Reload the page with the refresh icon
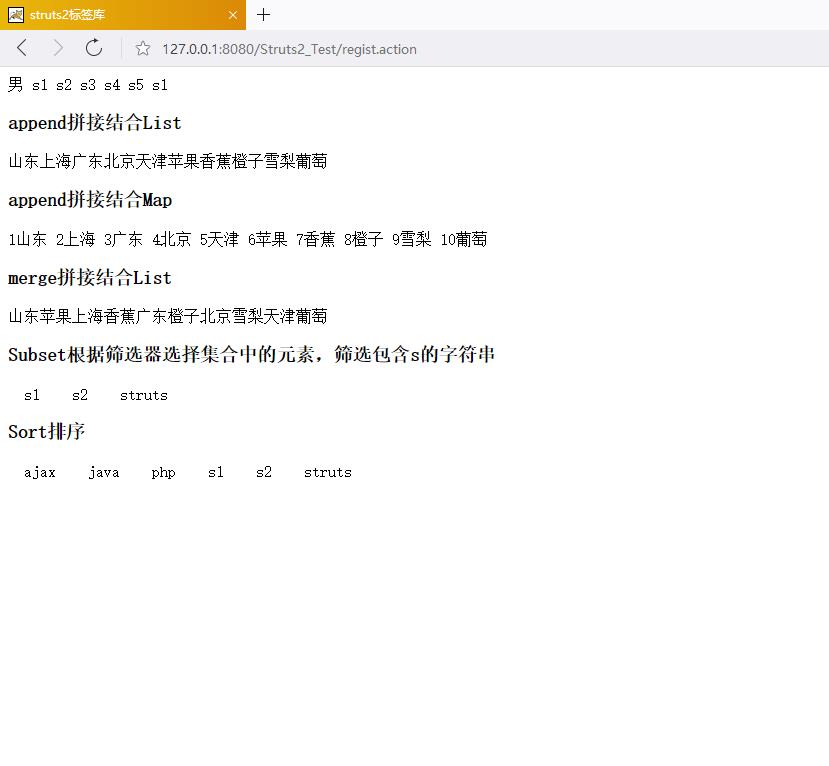The width and height of the screenshot is (829, 766). 94,48
